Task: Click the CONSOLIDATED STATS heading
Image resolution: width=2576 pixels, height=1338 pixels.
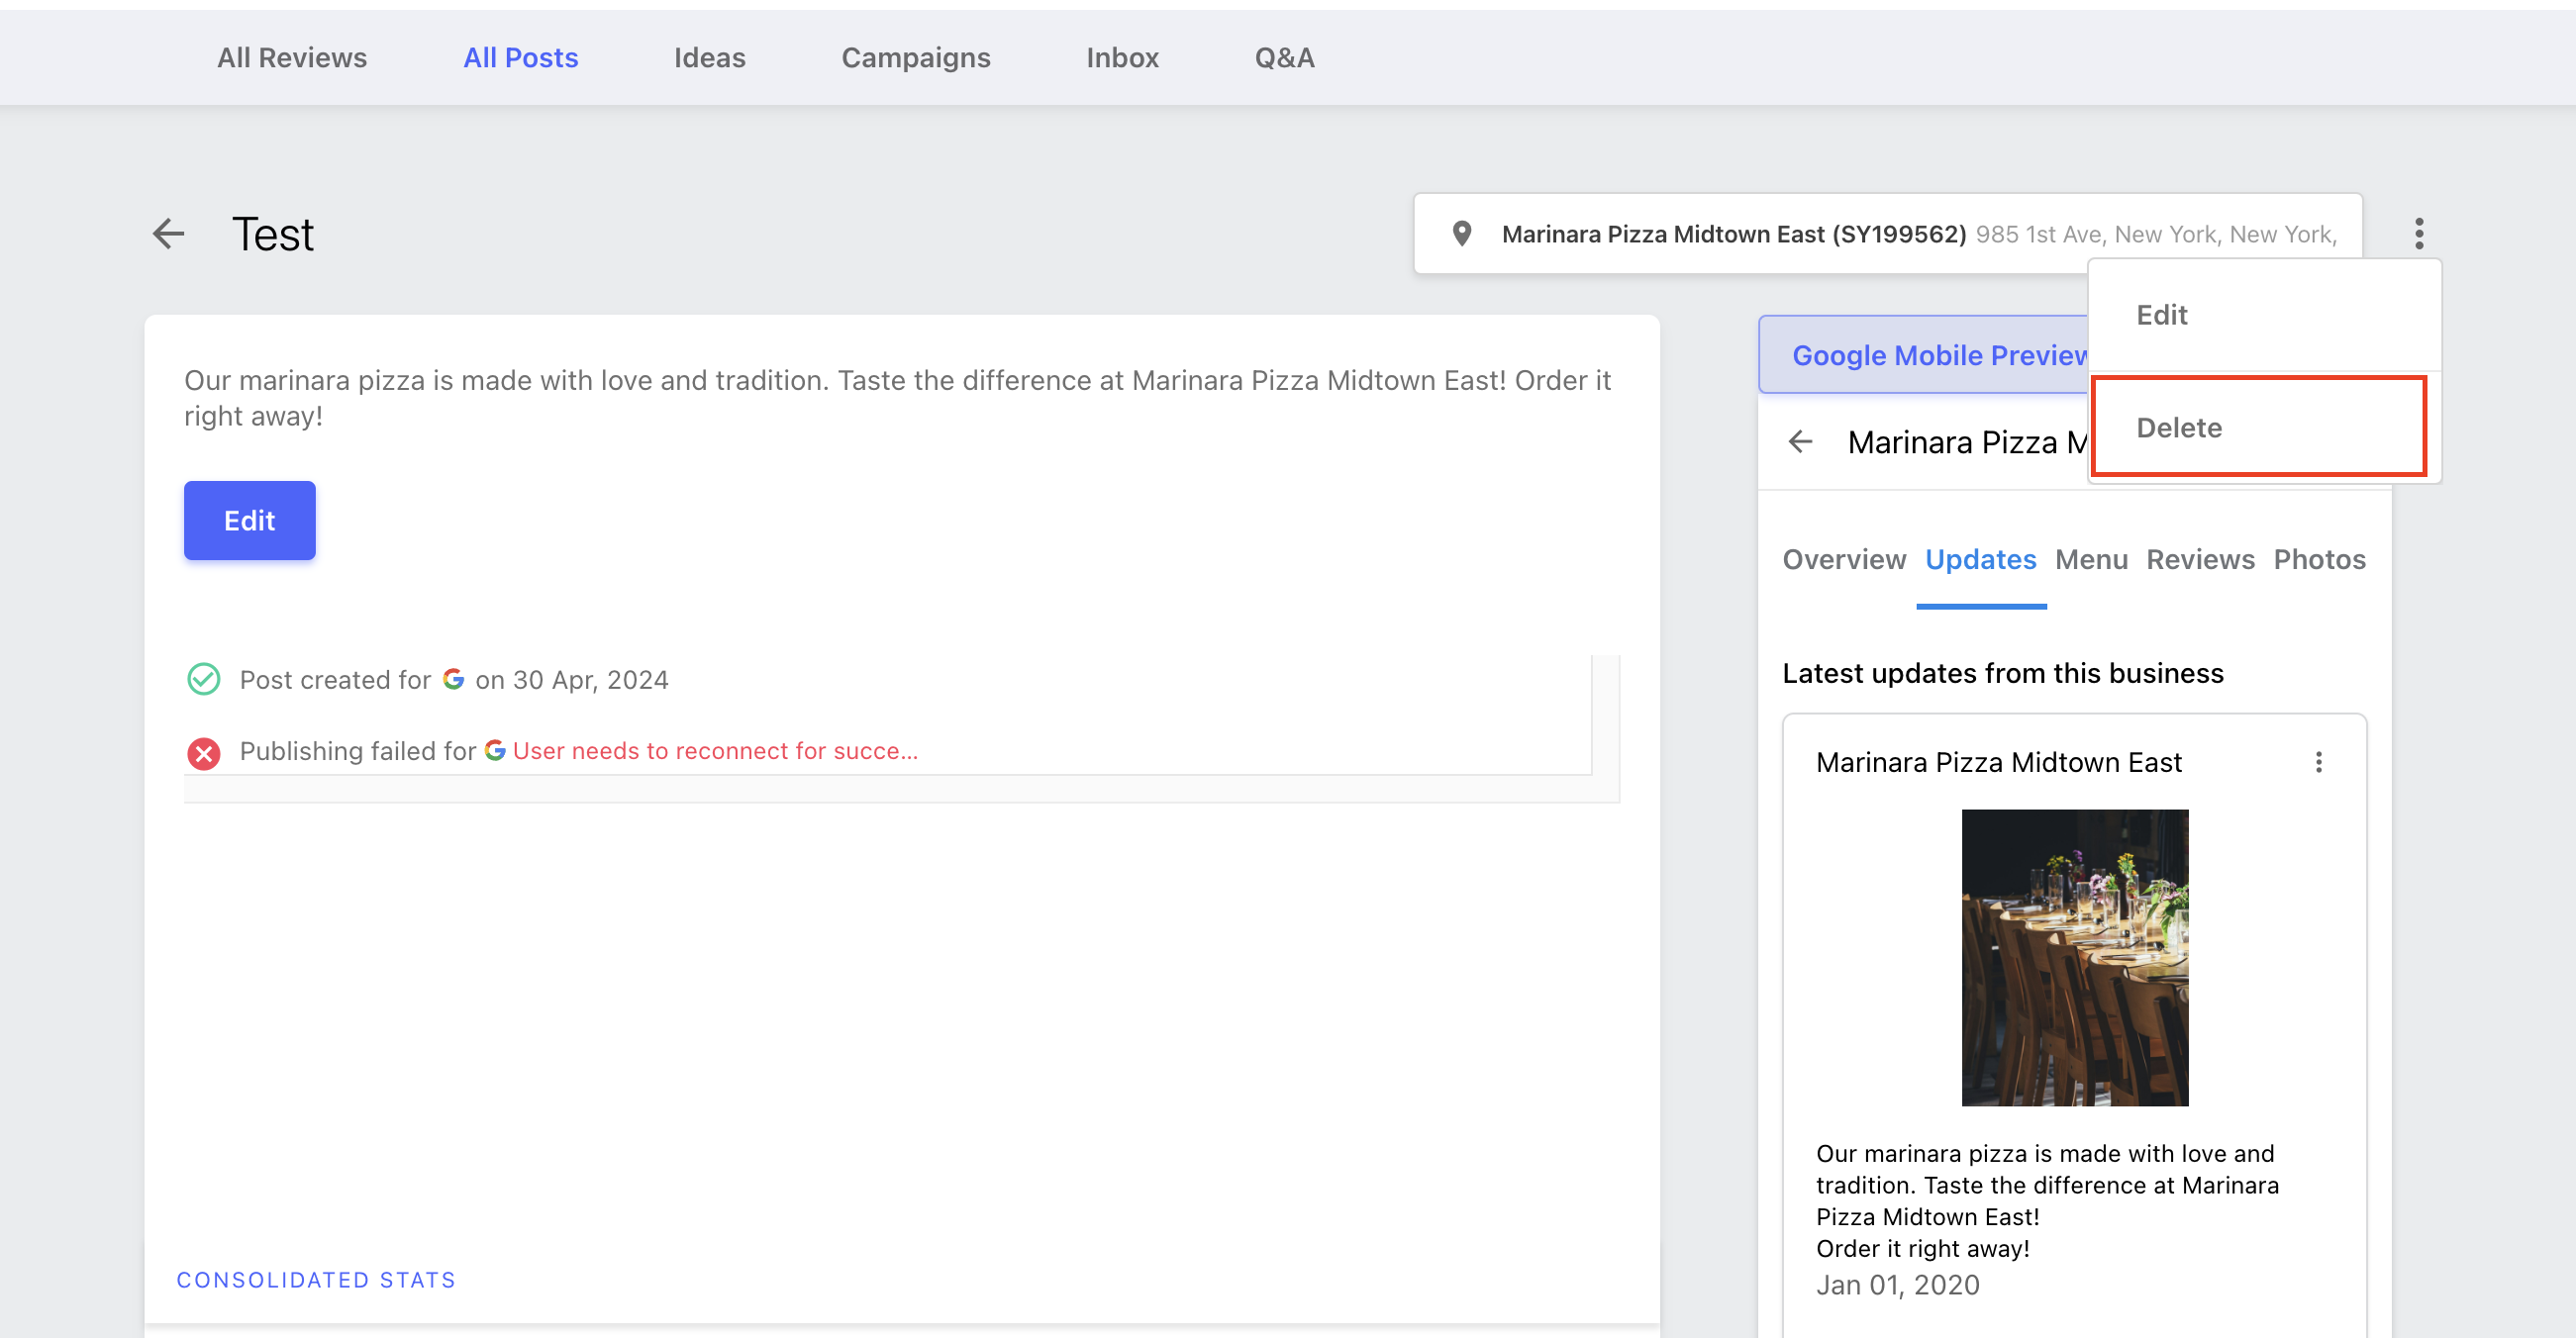Action: pyautogui.click(x=316, y=1280)
